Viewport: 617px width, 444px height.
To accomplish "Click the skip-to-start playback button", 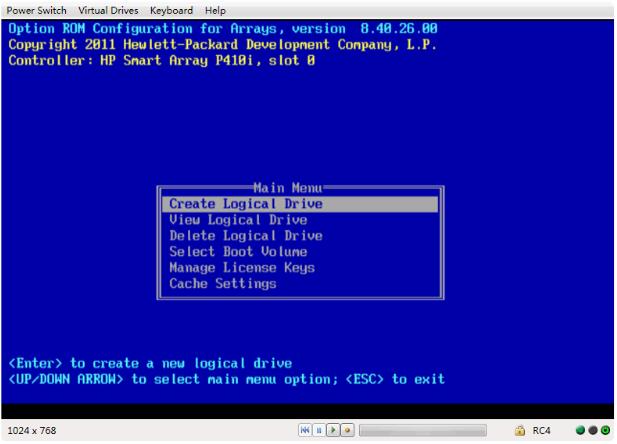I will (305, 430).
